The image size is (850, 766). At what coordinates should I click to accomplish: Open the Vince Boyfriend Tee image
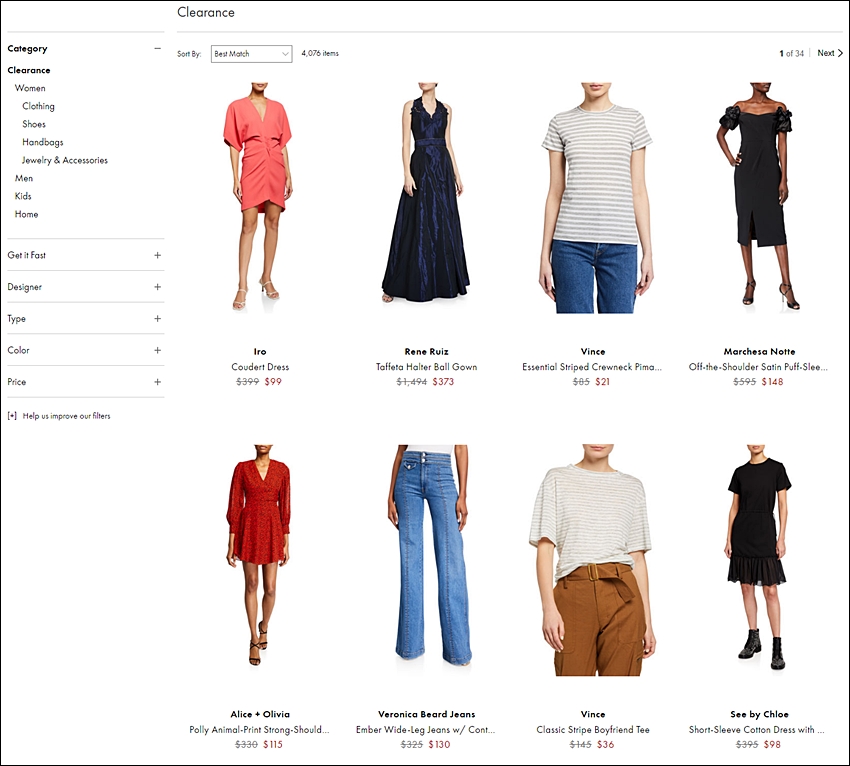tap(591, 561)
